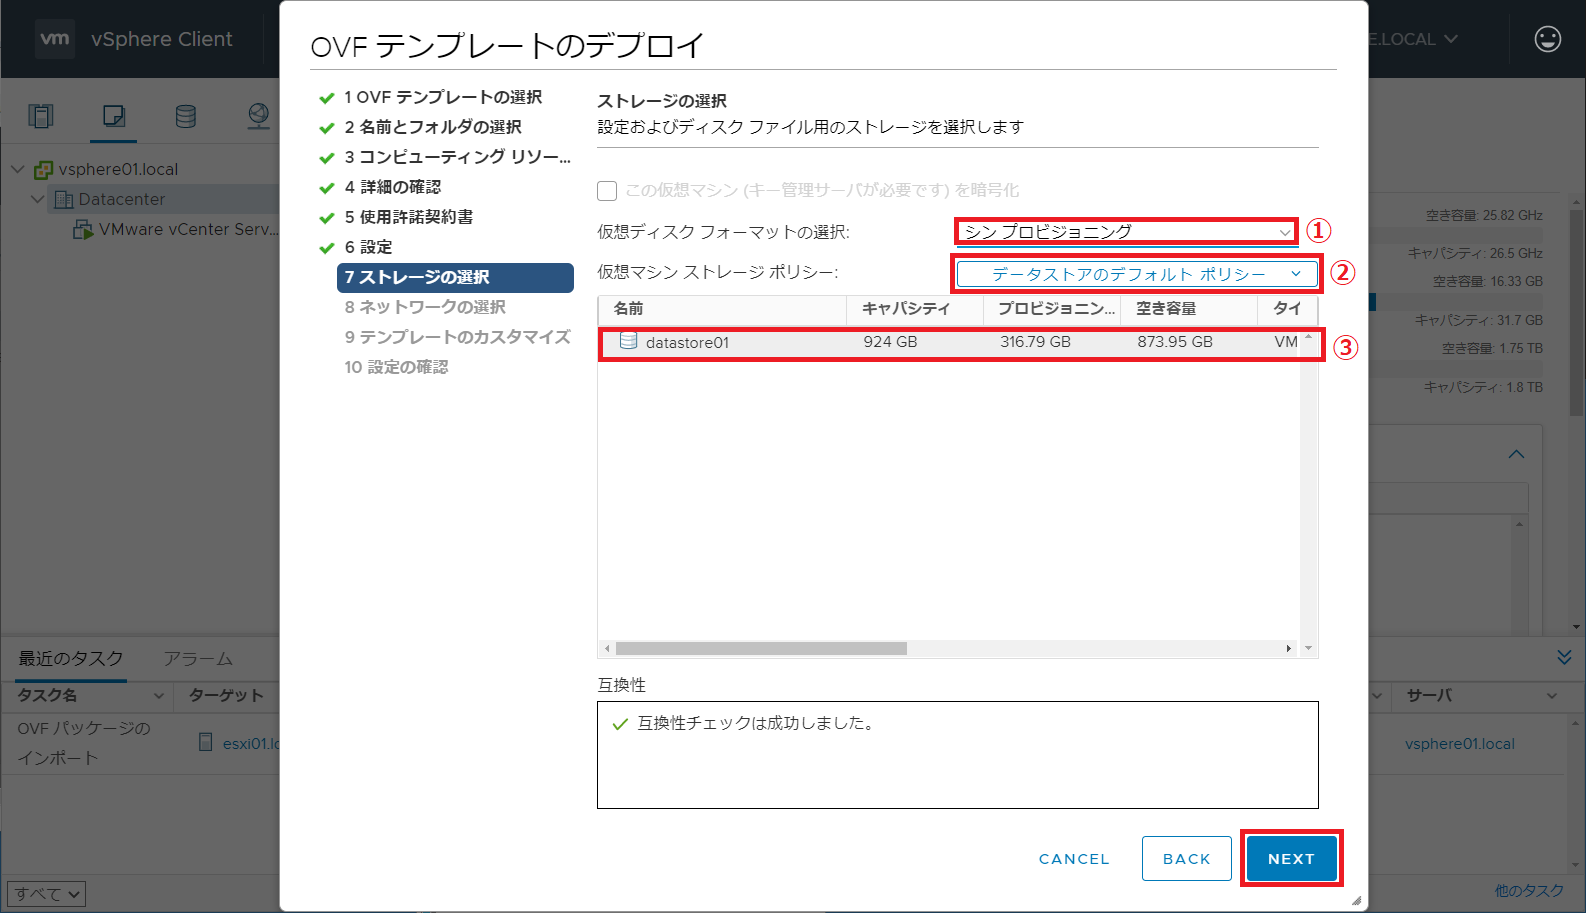Open the virtual disk format dropdown

click(x=1127, y=232)
